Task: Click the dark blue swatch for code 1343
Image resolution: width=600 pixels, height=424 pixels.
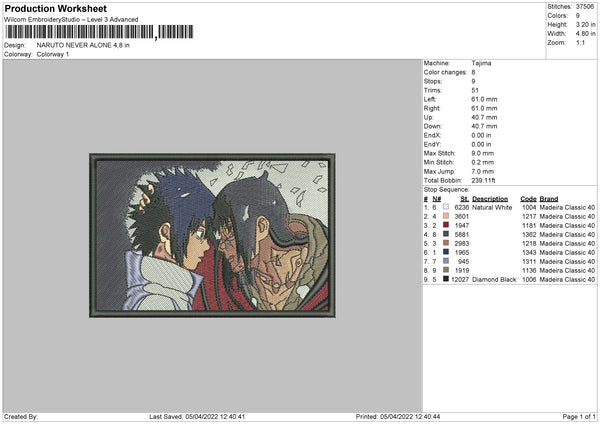Action: (x=446, y=252)
